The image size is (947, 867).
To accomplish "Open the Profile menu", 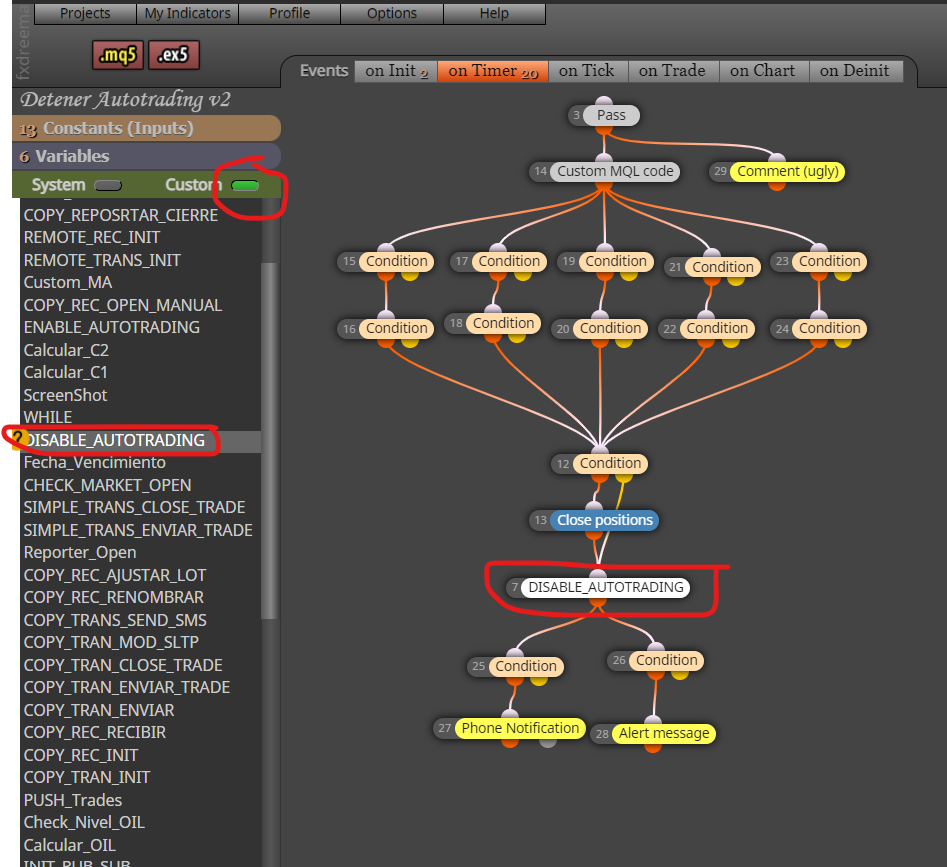I will [x=289, y=13].
